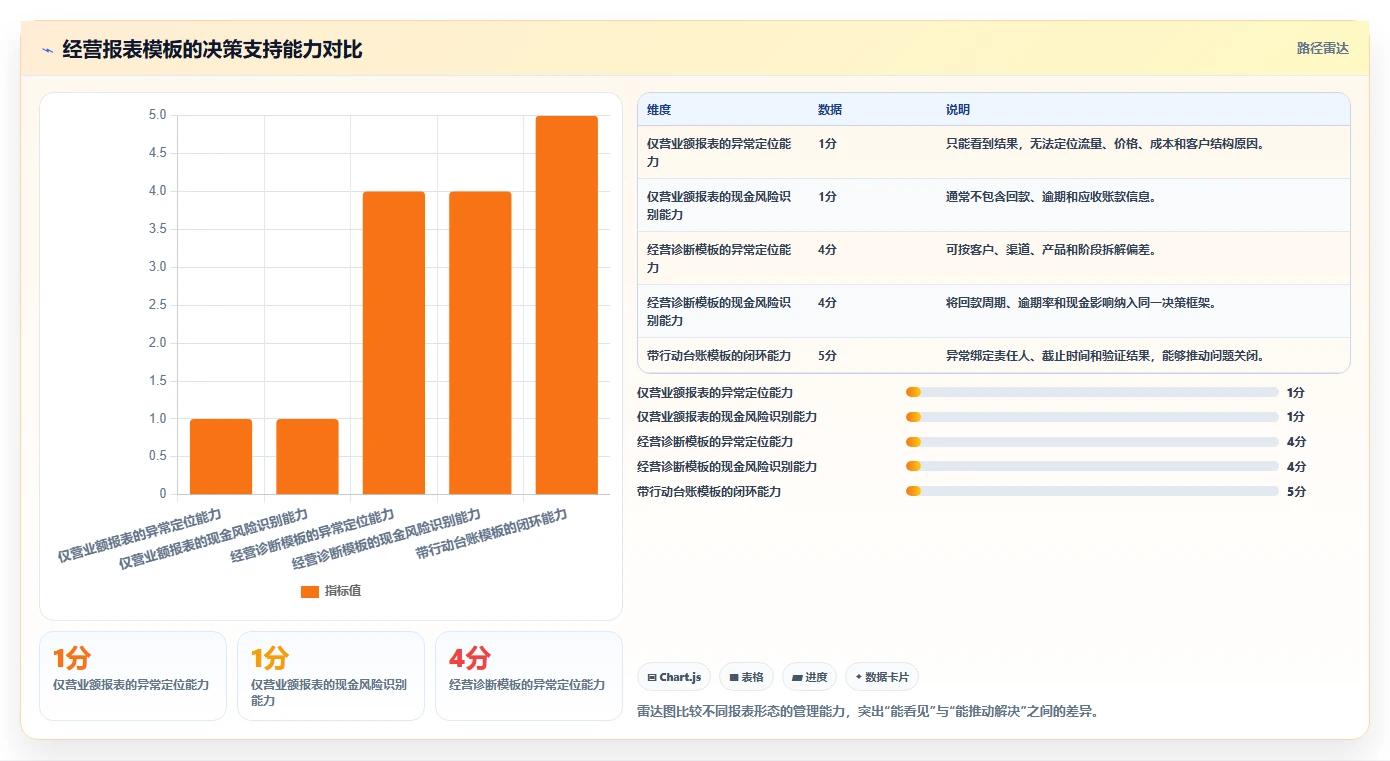The image size is (1390, 761).
Task: Click description 可按客户、渠道、产品和阶段拆解偏差。
Action: click(1051, 250)
